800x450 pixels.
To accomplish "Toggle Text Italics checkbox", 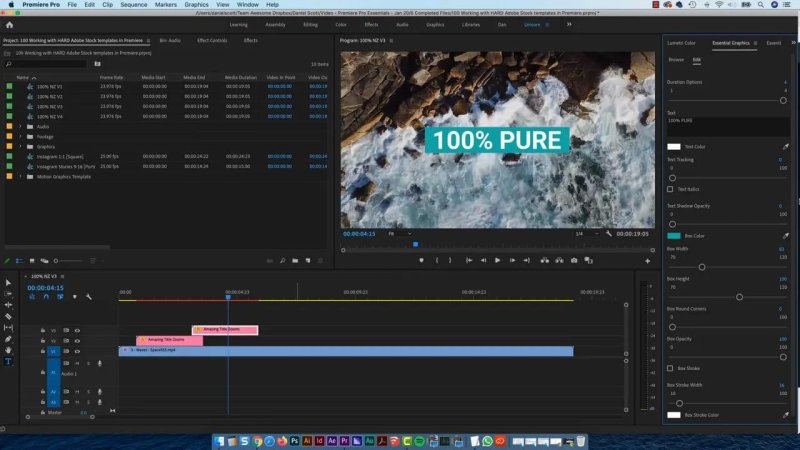I will [x=670, y=189].
